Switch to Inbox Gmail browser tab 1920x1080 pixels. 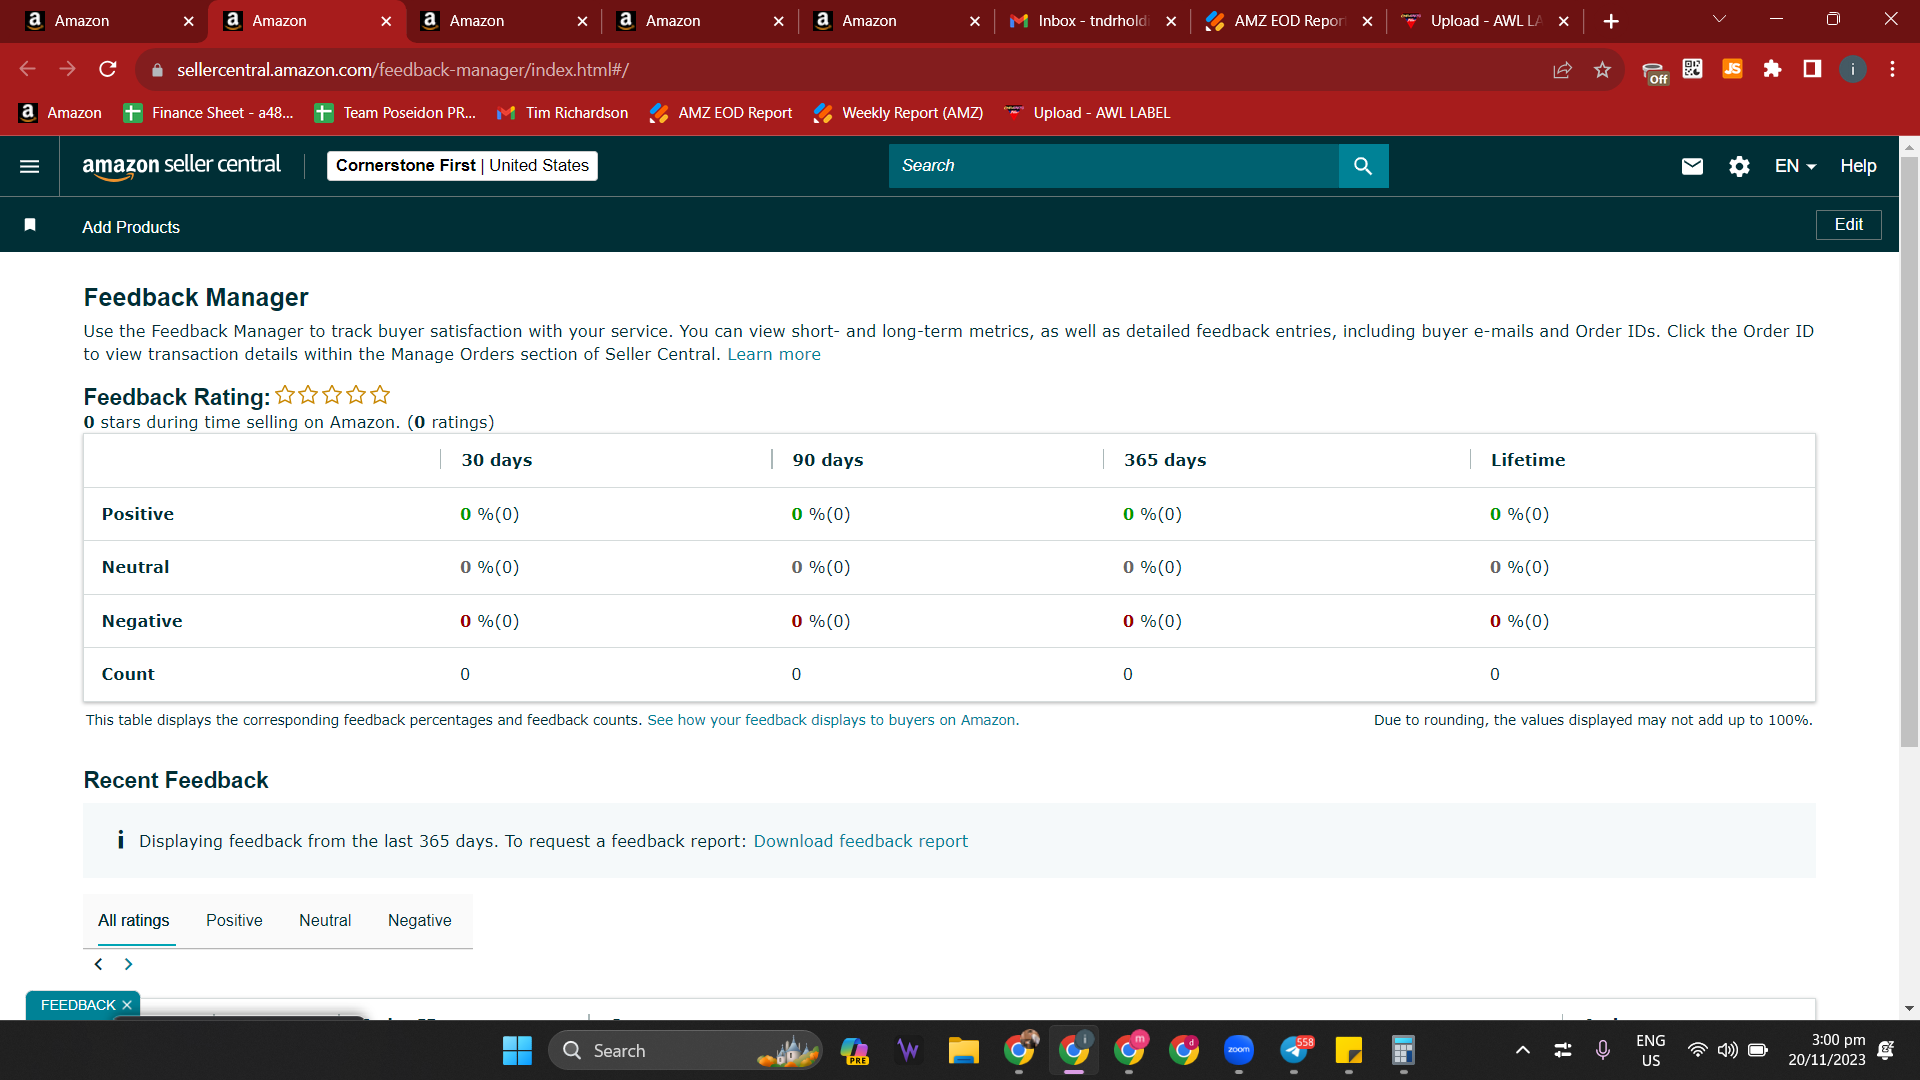[1092, 21]
